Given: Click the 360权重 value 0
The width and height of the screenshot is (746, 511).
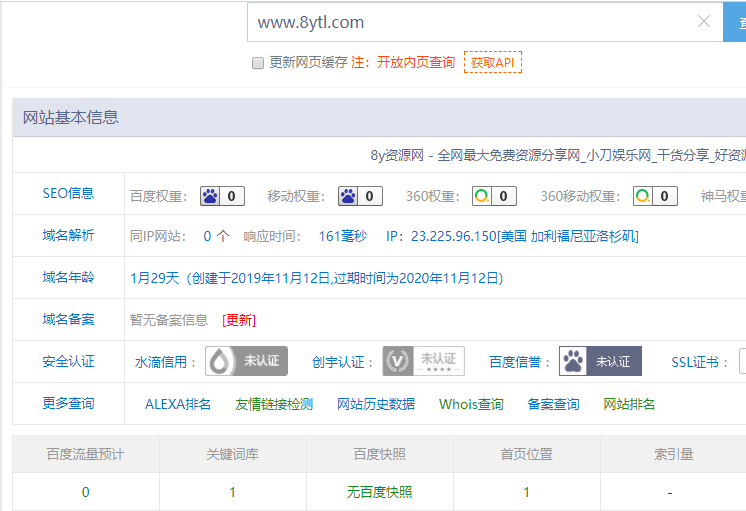Looking at the screenshot, I should click(503, 196).
